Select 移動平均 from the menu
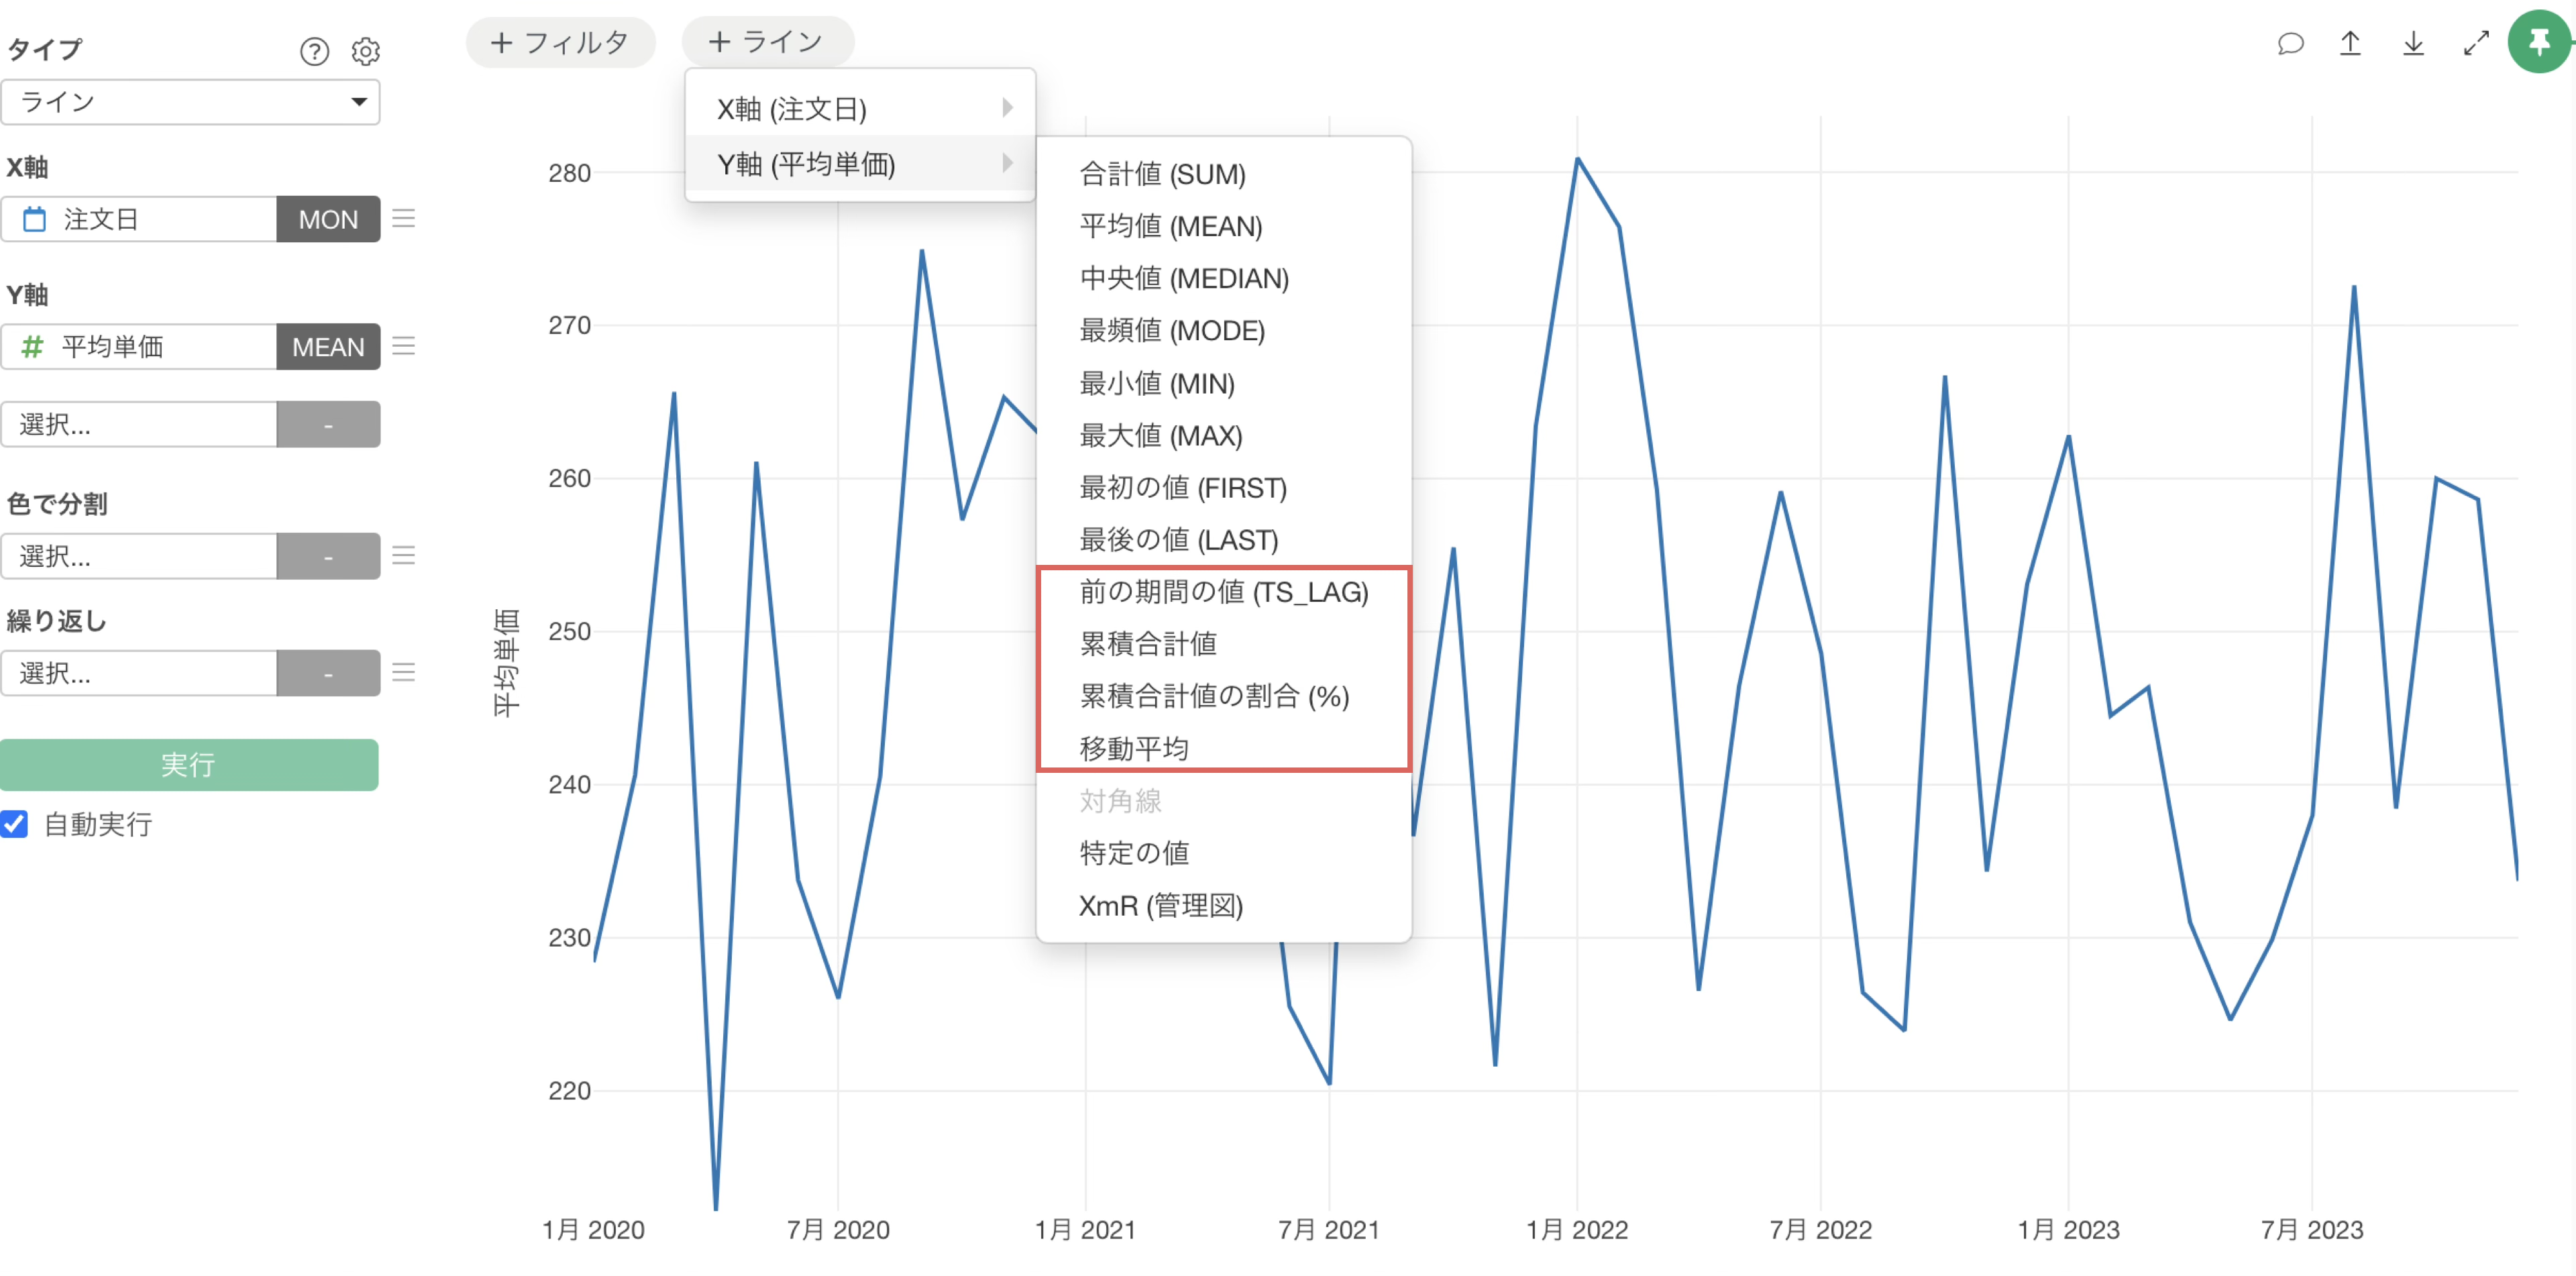Image resolution: width=2576 pixels, height=1276 pixels. point(1134,748)
